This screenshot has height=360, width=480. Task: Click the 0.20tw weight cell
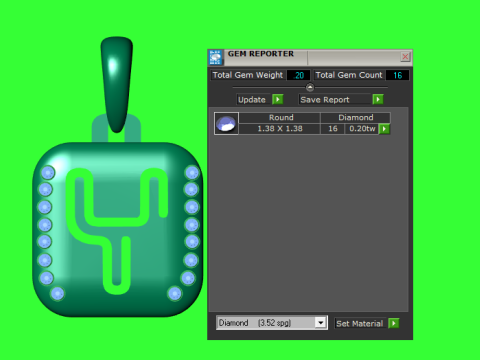[x=362, y=129]
